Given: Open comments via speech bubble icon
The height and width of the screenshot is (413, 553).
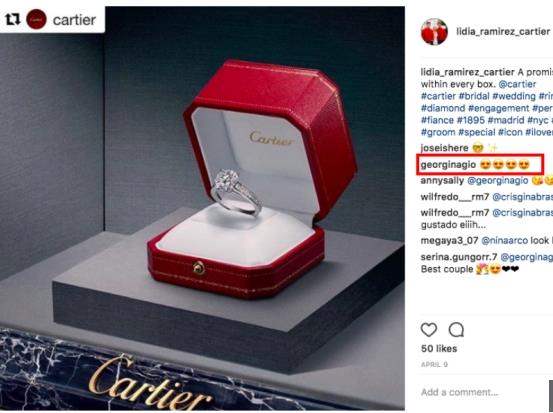Looking at the screenshot, I should tap(456, 330).
